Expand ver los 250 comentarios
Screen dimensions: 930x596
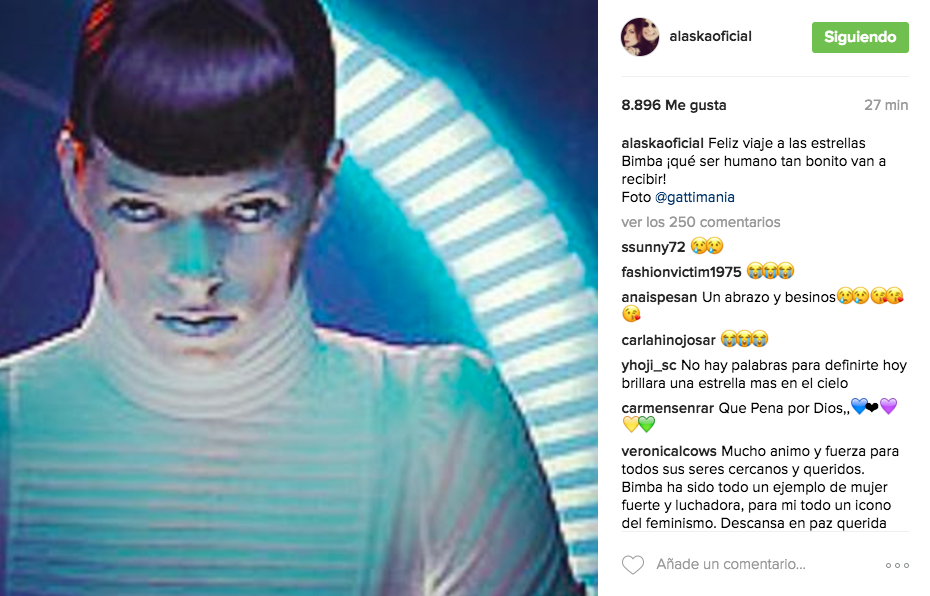[x=700, y=222]
